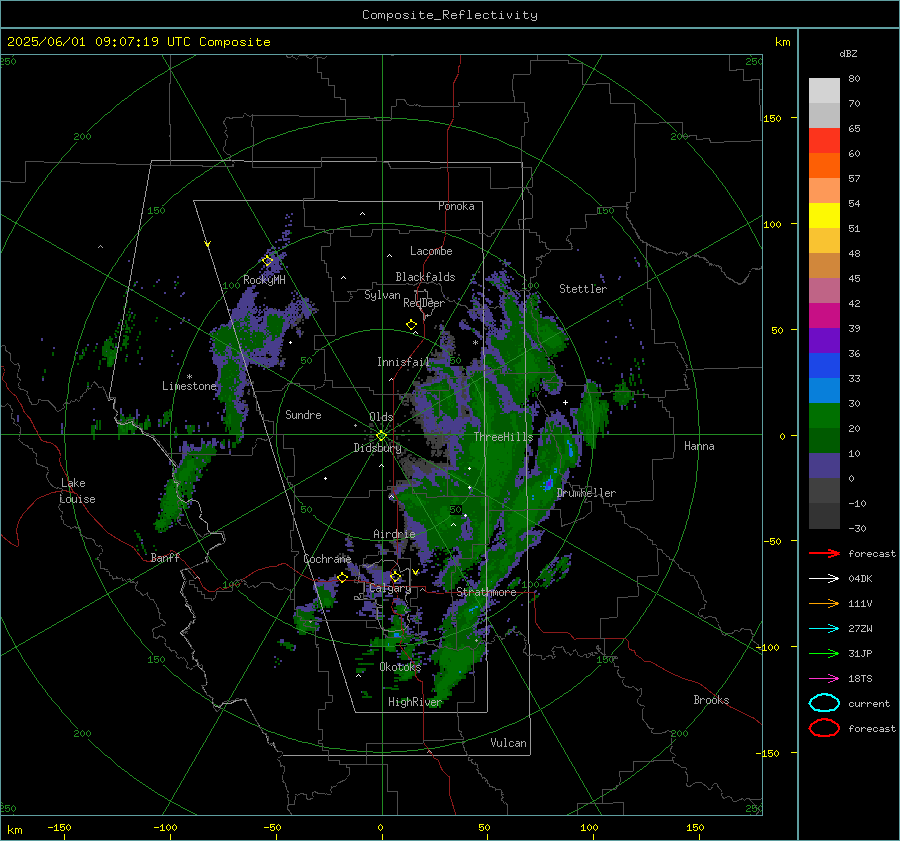The height and width of the screenshot is (841, 900).
Task: Click the Okotoks map label
Action: coord(400,667)
